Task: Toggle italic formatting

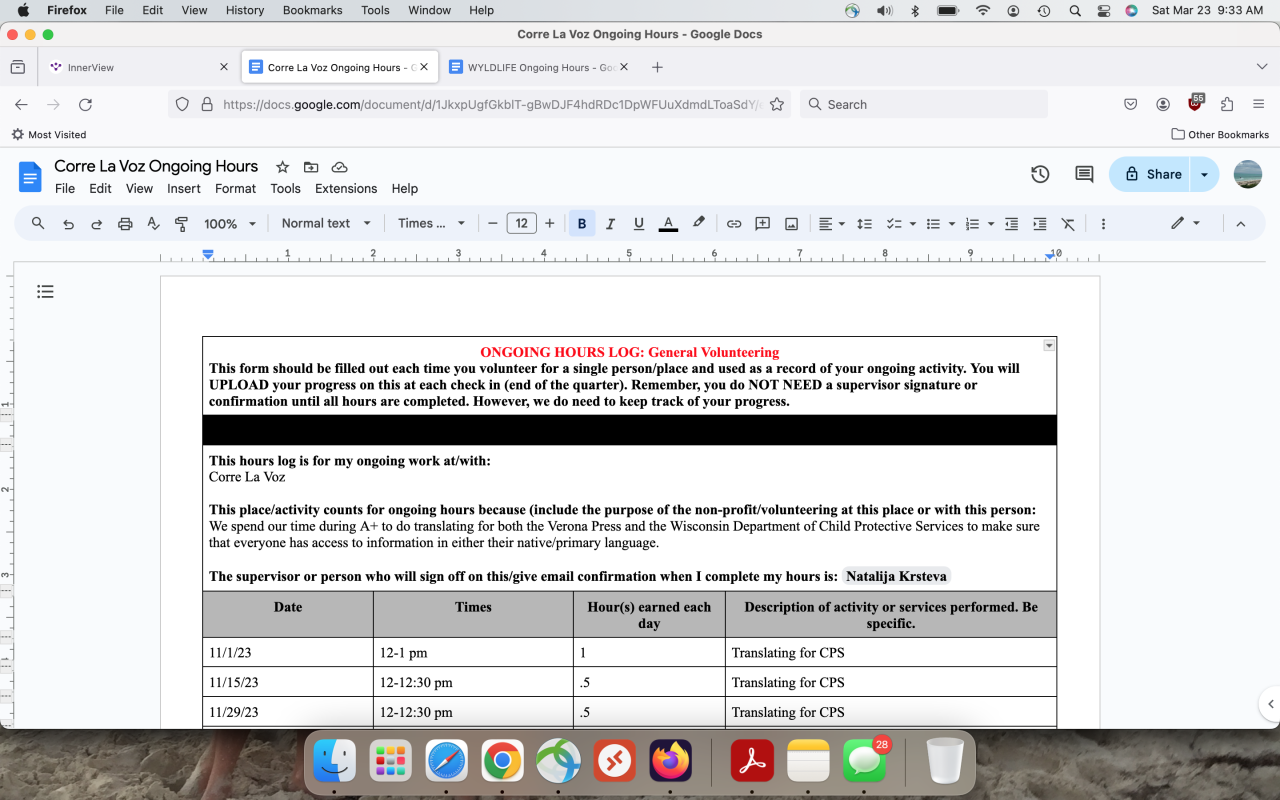Action: tap(610, 223)
